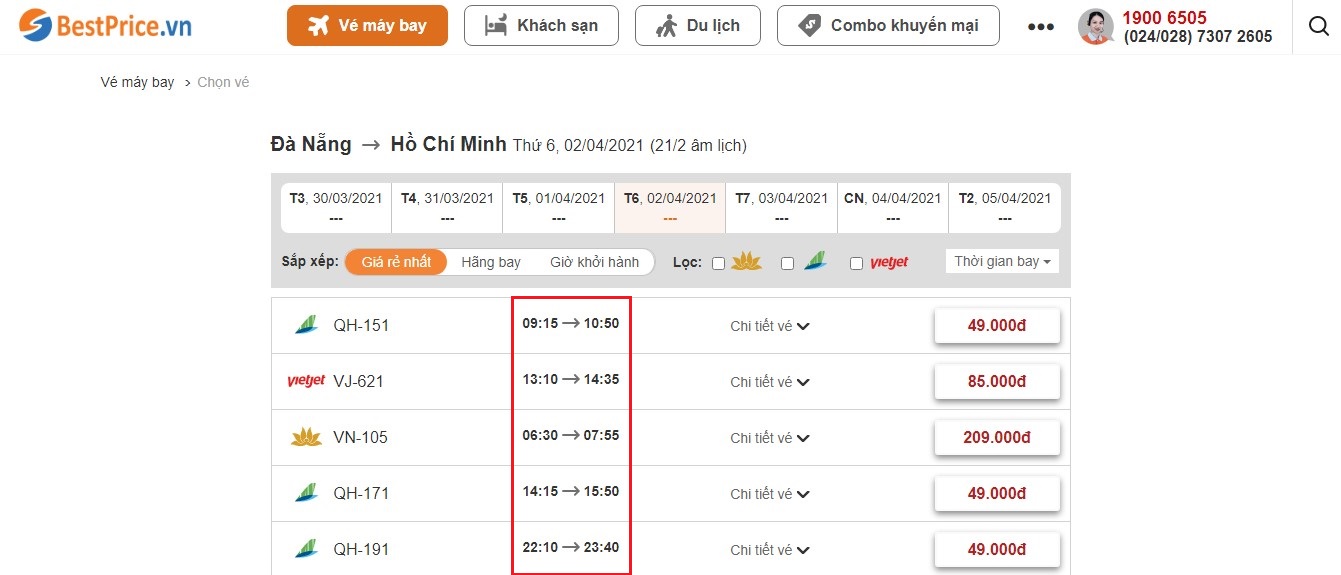Viewport: 1341px width, 575px height.
Task: Click the Bamboo Airways icon in the filter row
Action: pos(814,262)
